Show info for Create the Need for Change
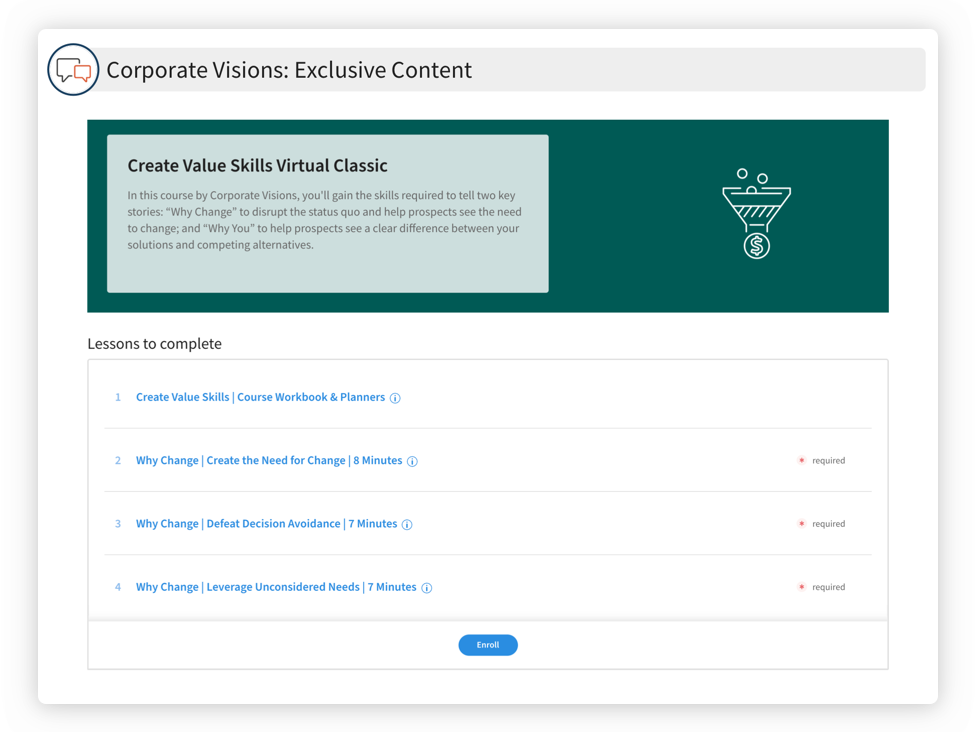This screenshot has width=976, height=732. pos(412,461)
